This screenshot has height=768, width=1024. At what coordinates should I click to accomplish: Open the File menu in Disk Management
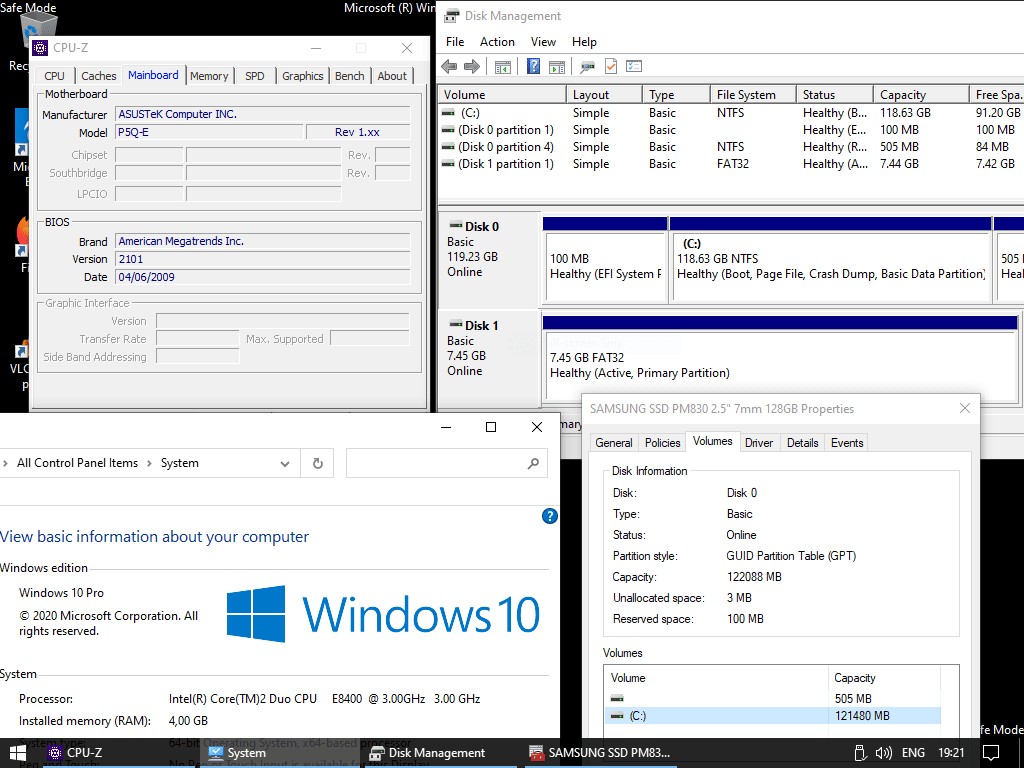click(455, 42)
